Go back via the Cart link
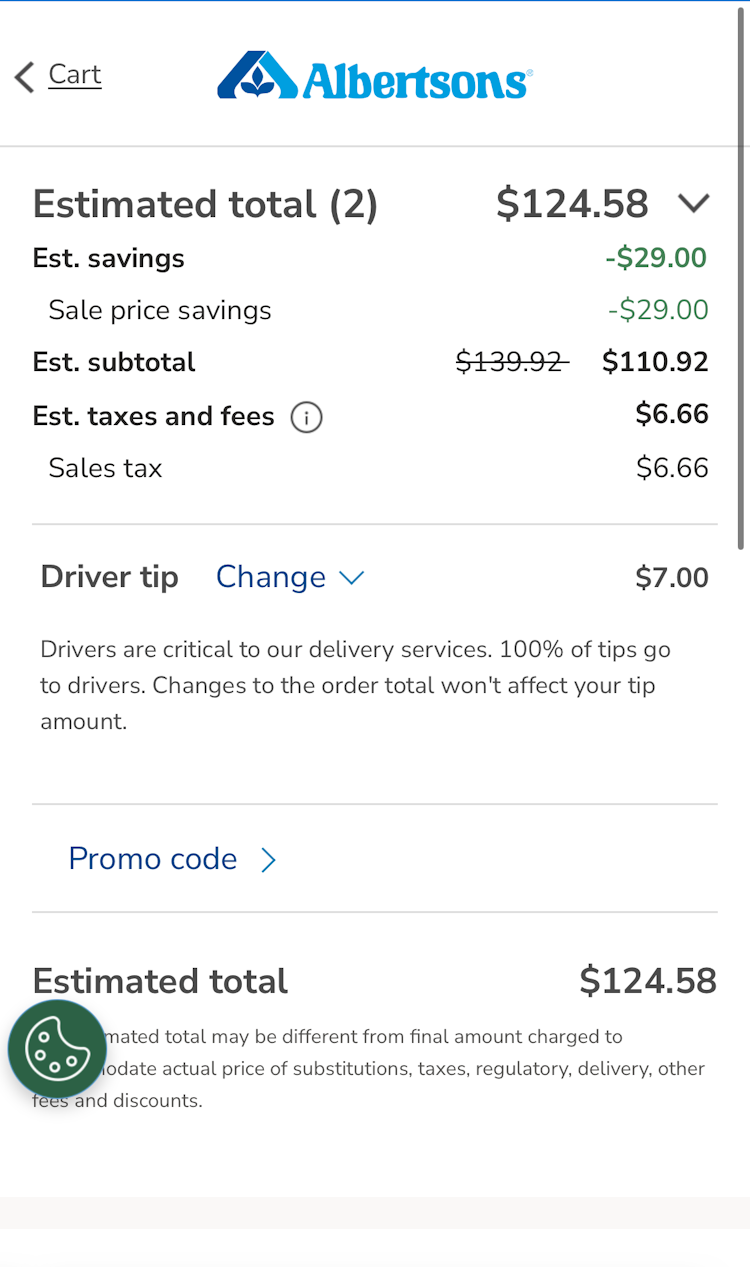The height and width of the screenshot is (1267, 750). coord(75,75)
